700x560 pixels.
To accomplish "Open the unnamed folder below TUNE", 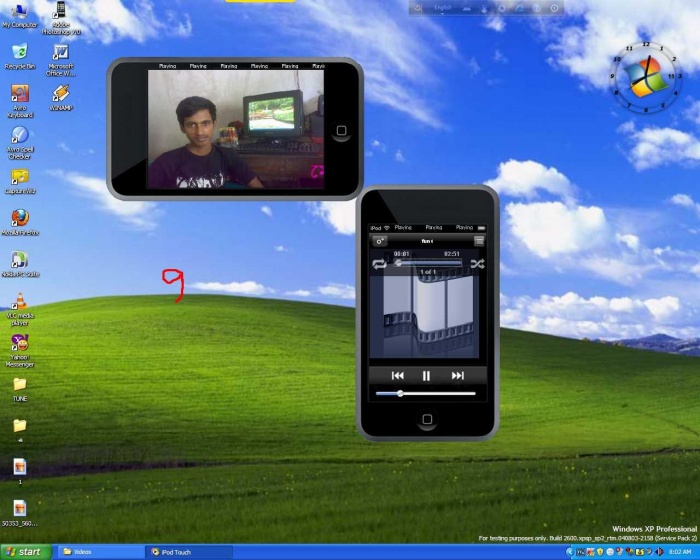I will coord(20,430).
